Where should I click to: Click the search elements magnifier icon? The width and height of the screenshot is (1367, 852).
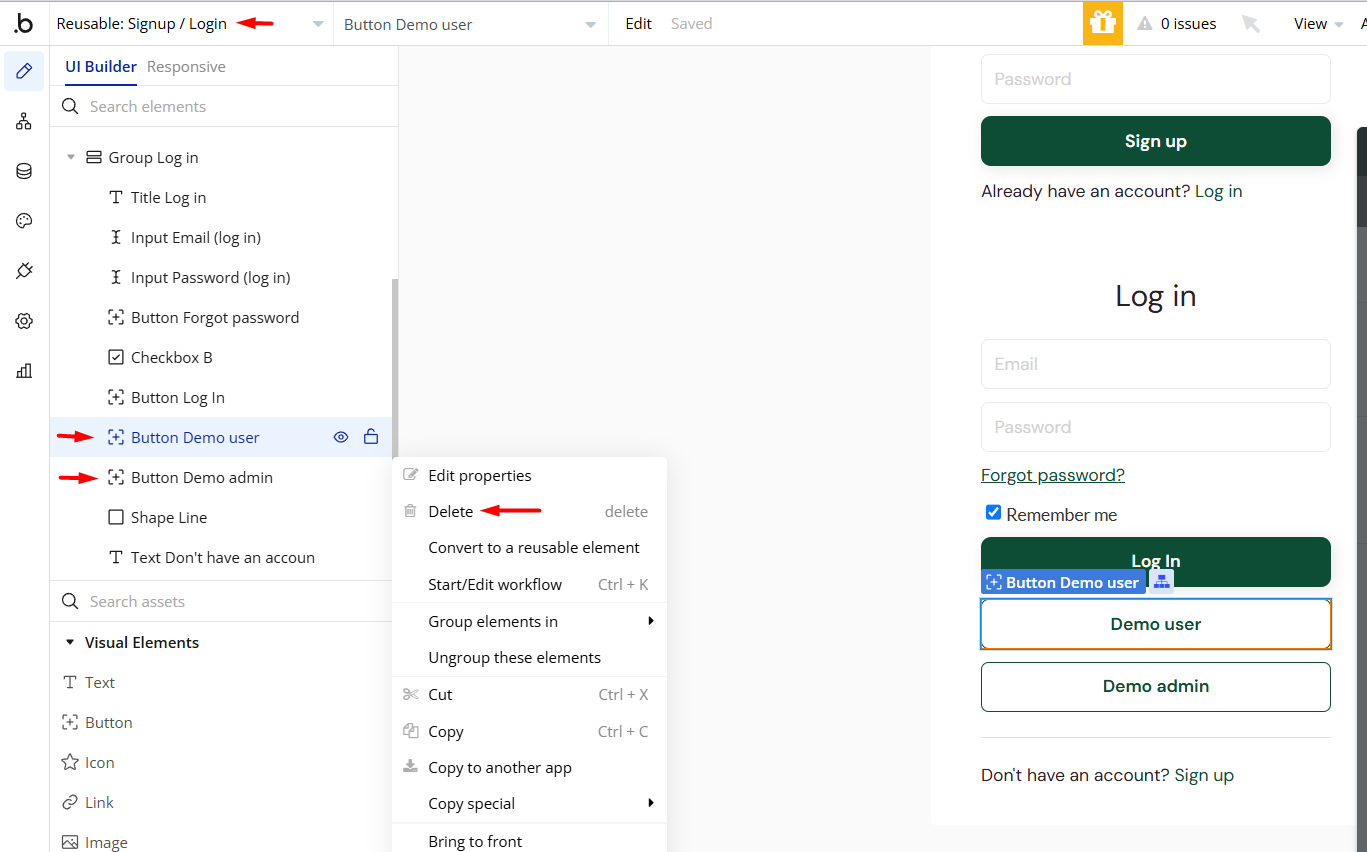point(70,106)
